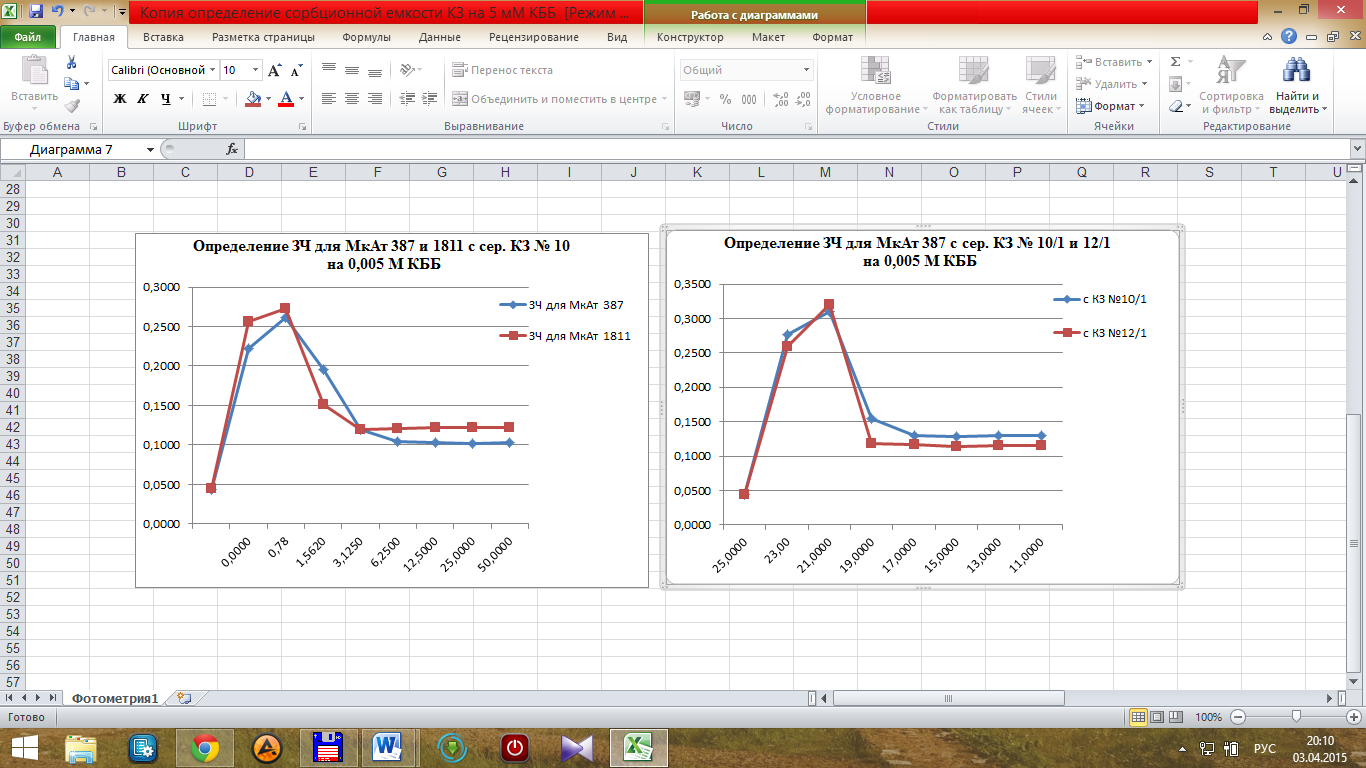Open the Файл tab
This screenshot has width=1366, height=768.
28,37
